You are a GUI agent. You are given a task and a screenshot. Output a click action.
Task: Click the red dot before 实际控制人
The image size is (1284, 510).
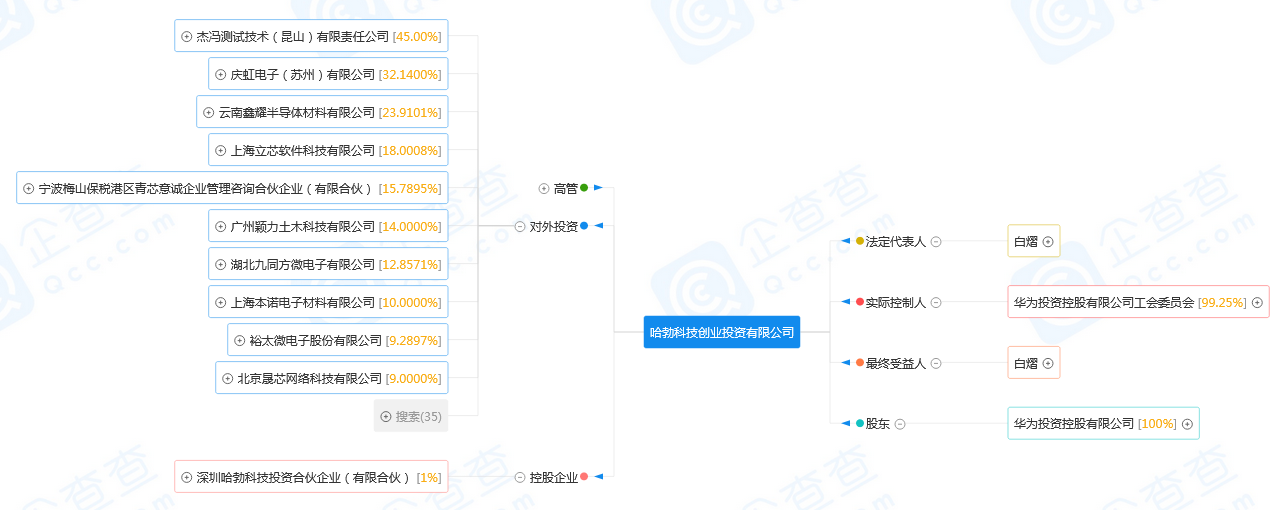tap(860, 302)
